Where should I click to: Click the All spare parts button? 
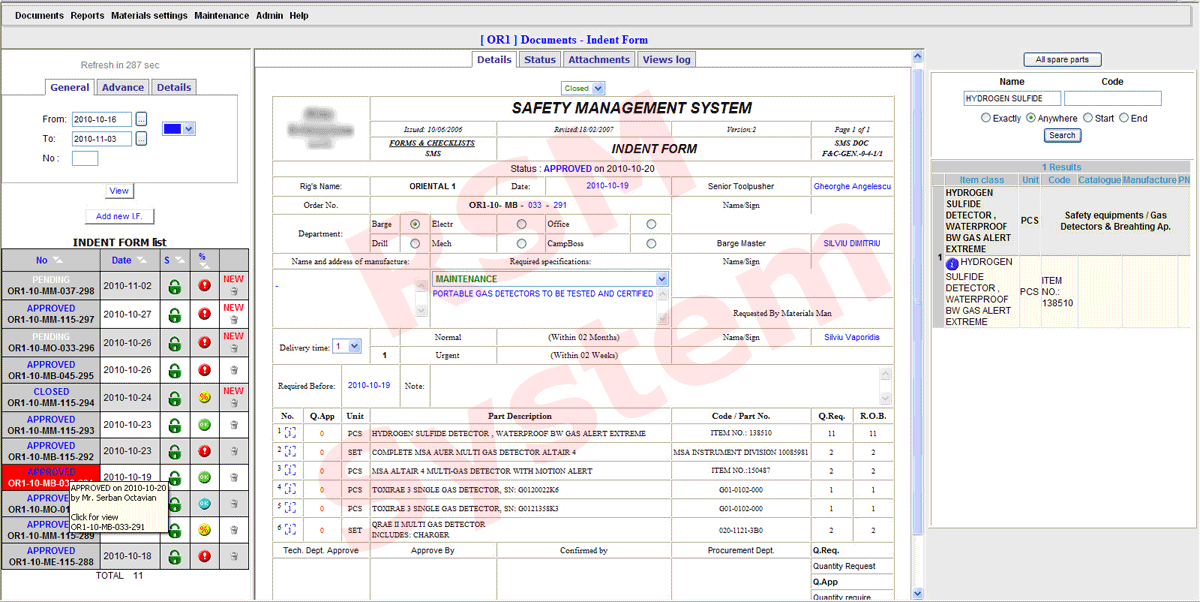tap(1062, 60)
